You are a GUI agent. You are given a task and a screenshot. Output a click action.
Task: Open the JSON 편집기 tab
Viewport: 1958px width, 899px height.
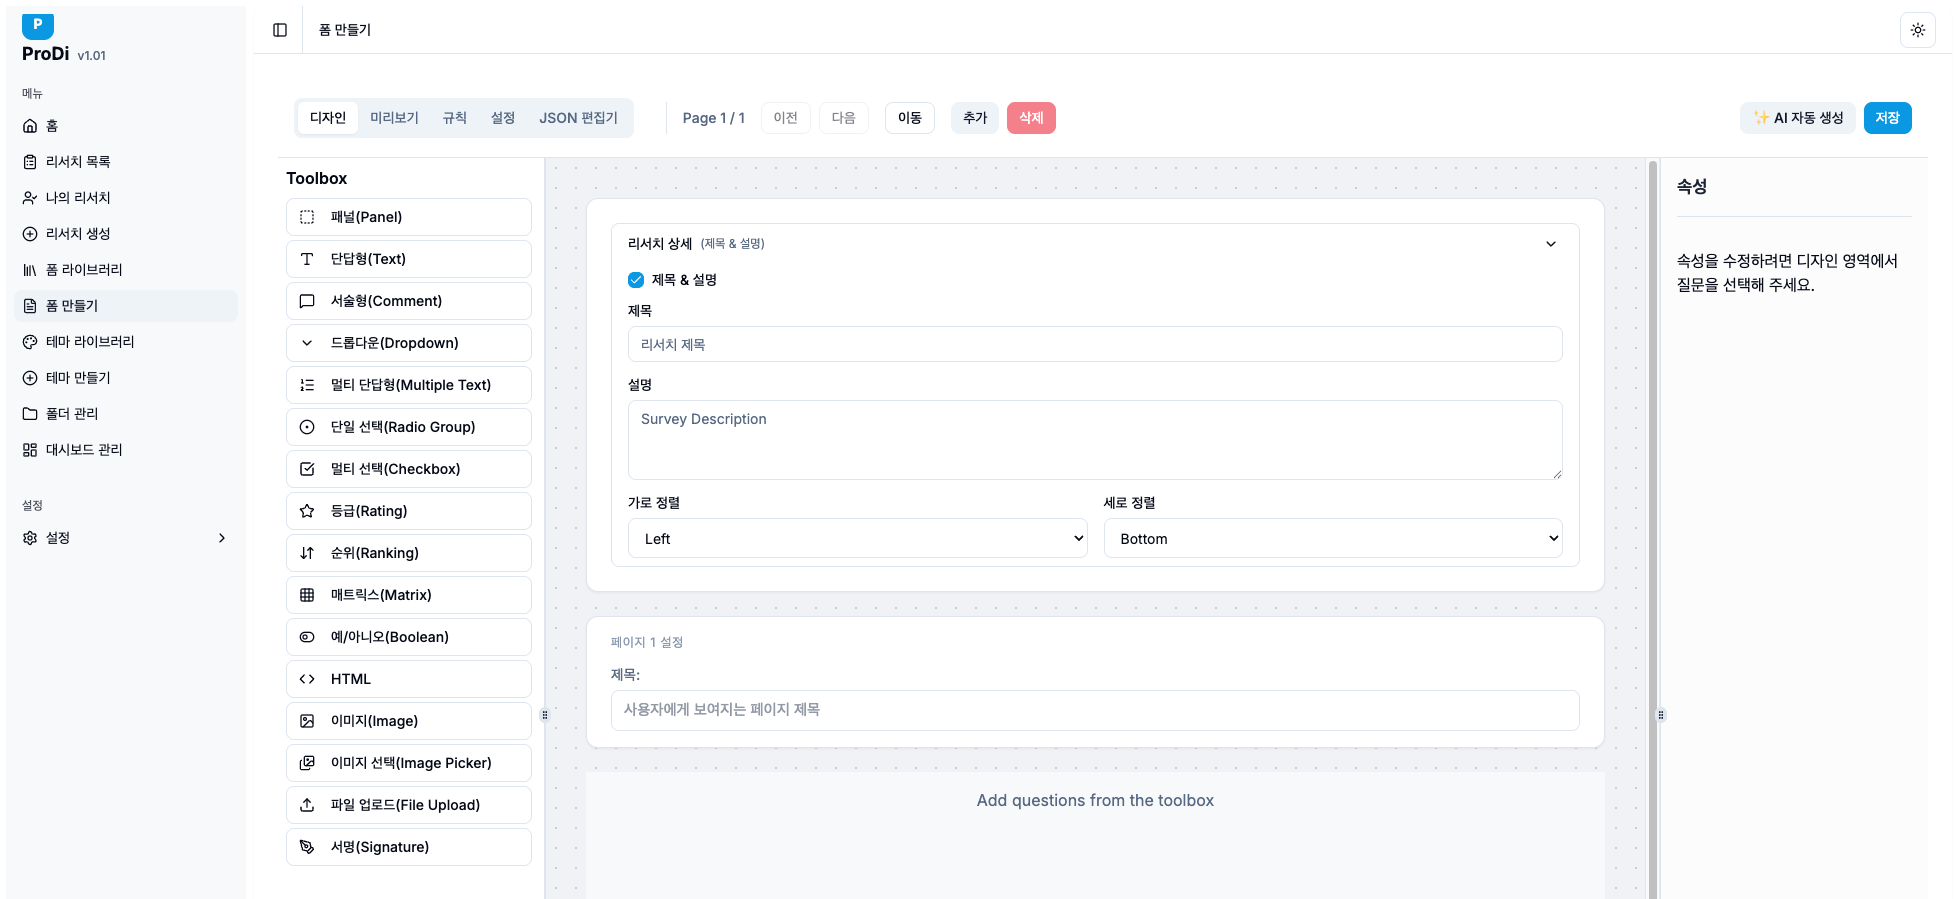click(578, 118)
